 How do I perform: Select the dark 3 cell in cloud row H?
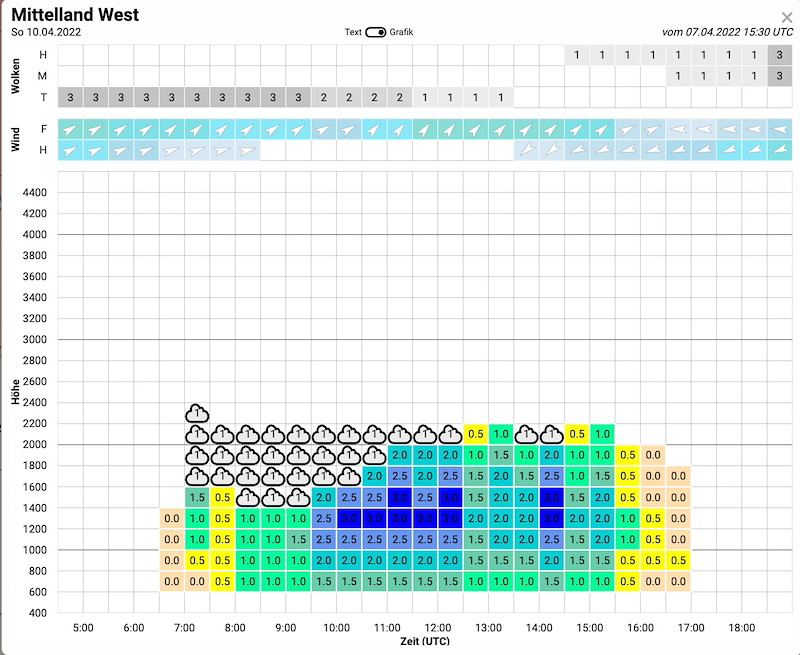point(779,55)
